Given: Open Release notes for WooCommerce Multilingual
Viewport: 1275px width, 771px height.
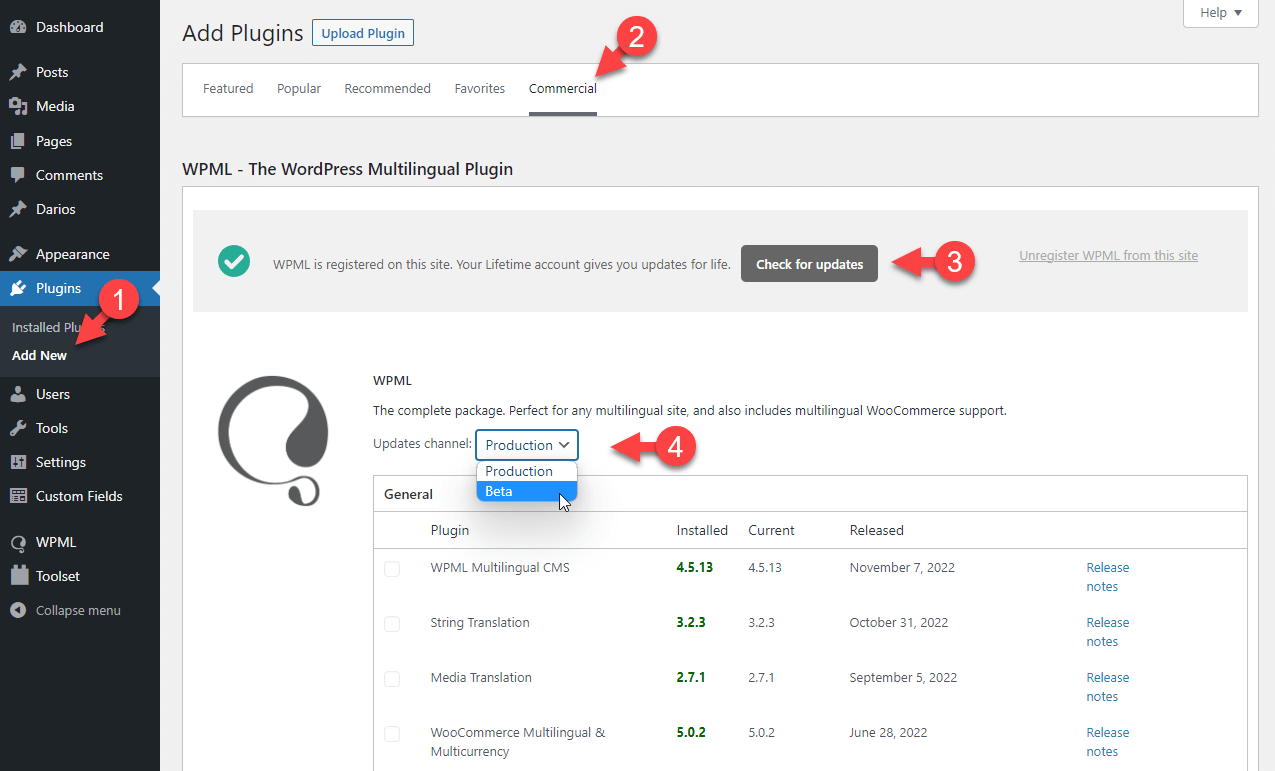Looking at the screenshot, I should [1108, 742].
